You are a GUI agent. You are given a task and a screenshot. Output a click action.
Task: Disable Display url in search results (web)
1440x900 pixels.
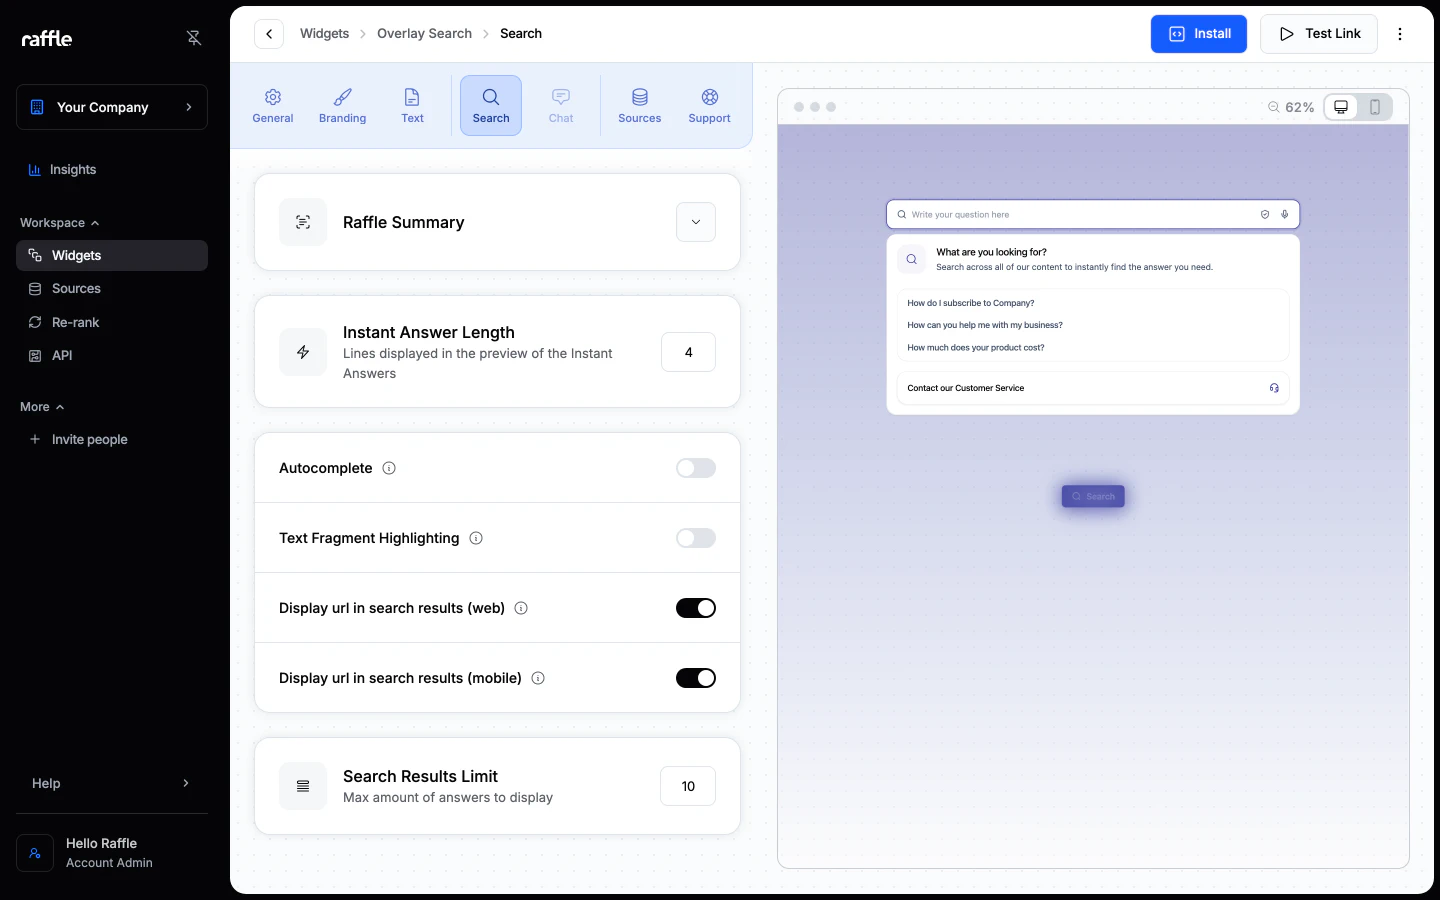click(x=696, y=608)
